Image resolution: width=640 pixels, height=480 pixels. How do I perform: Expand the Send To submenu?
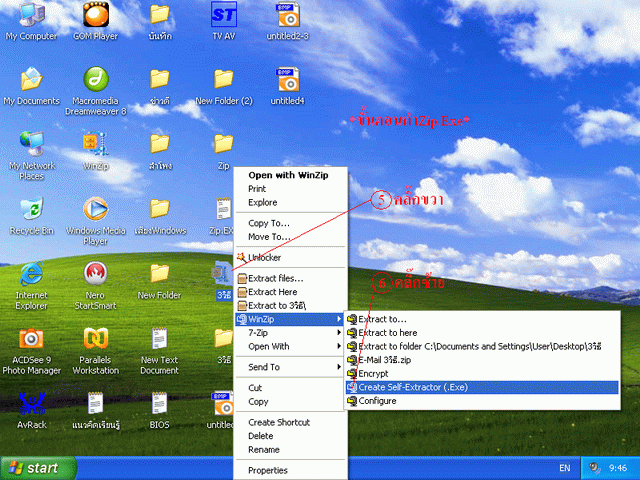[291, 367]
